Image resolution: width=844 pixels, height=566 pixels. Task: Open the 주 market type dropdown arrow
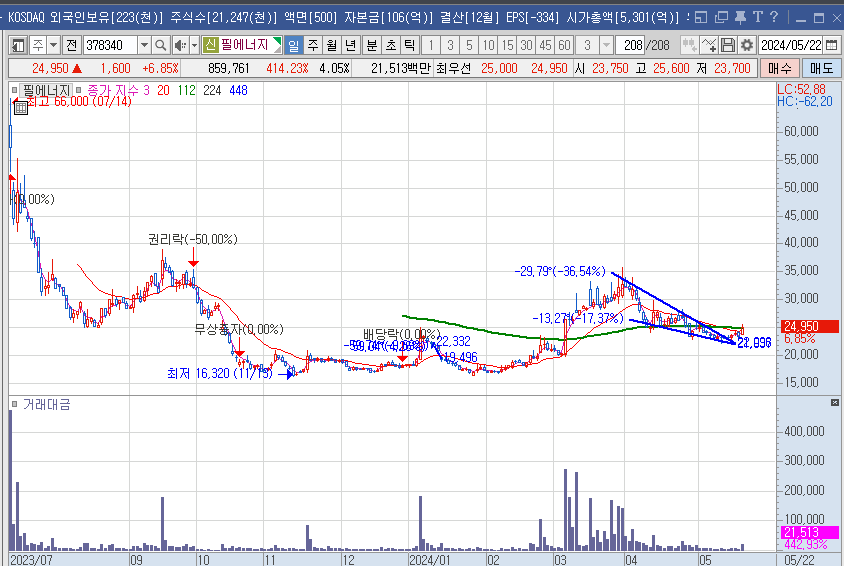pos(53,45)
